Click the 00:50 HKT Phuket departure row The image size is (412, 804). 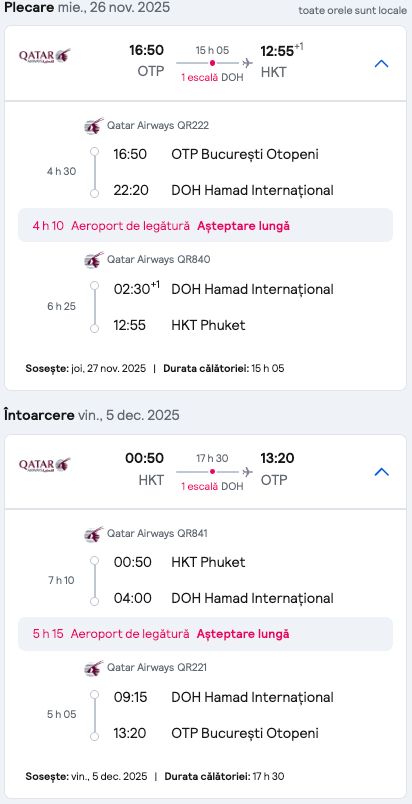click(179, 562)
